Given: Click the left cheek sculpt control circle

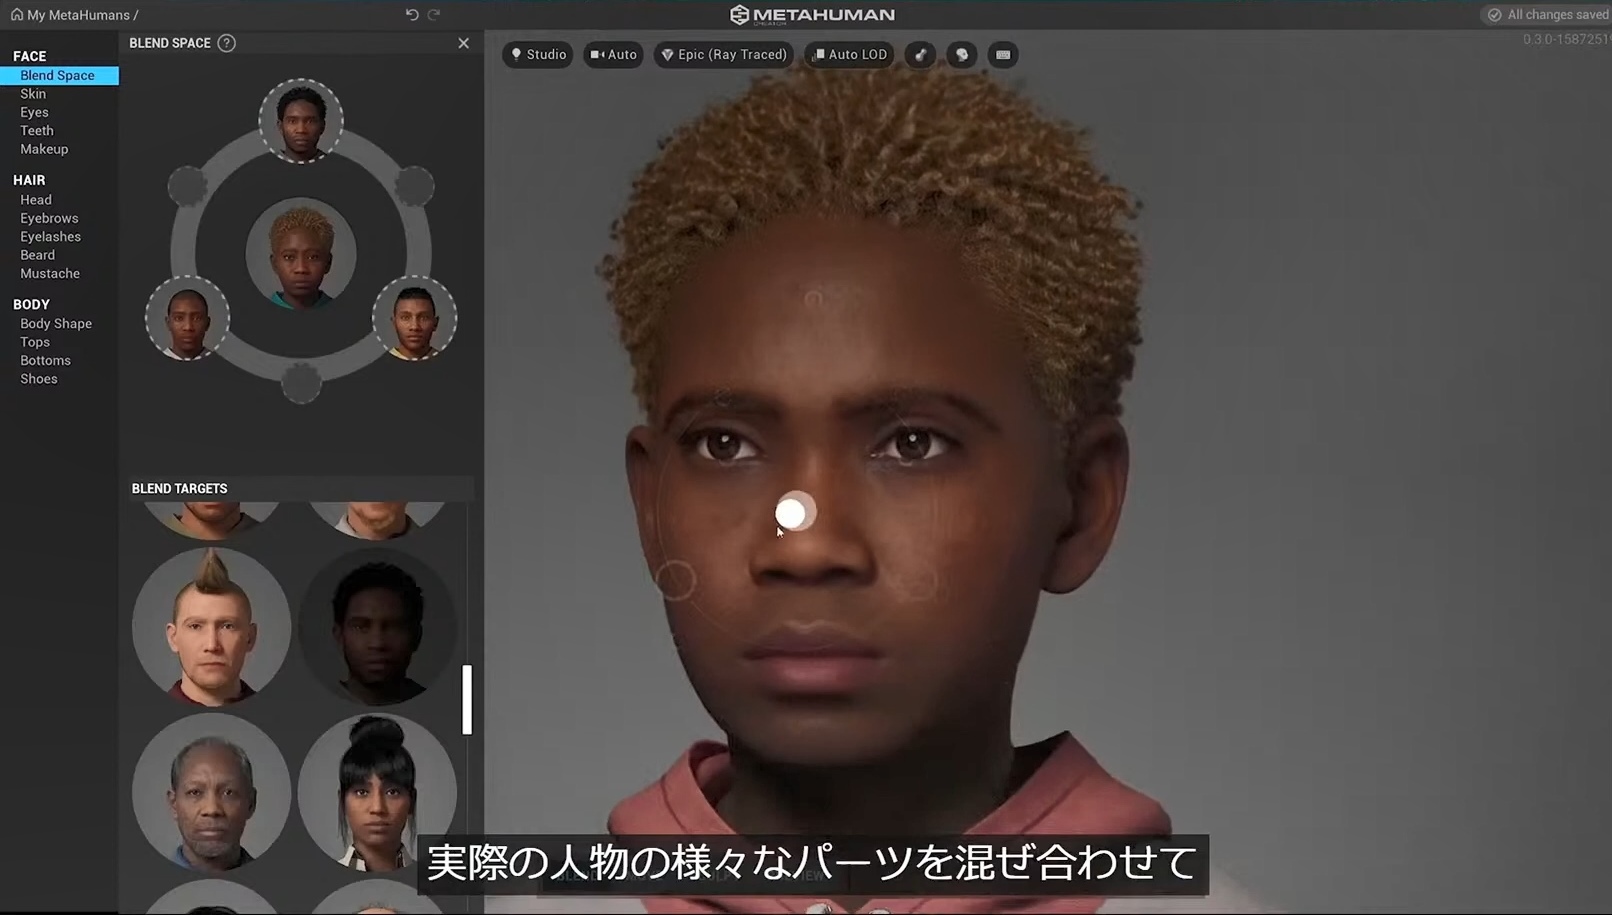Looking at the screenshot, I should pos(676,580).
